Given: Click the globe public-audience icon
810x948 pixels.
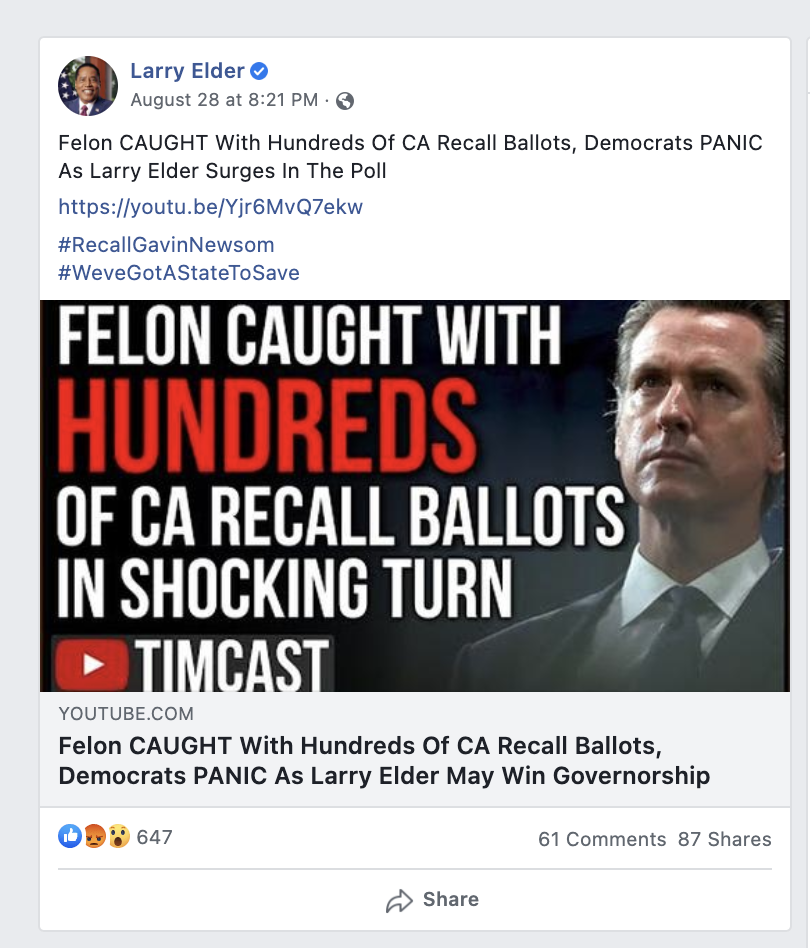Looking at the screenshot, I should (345, 101).
